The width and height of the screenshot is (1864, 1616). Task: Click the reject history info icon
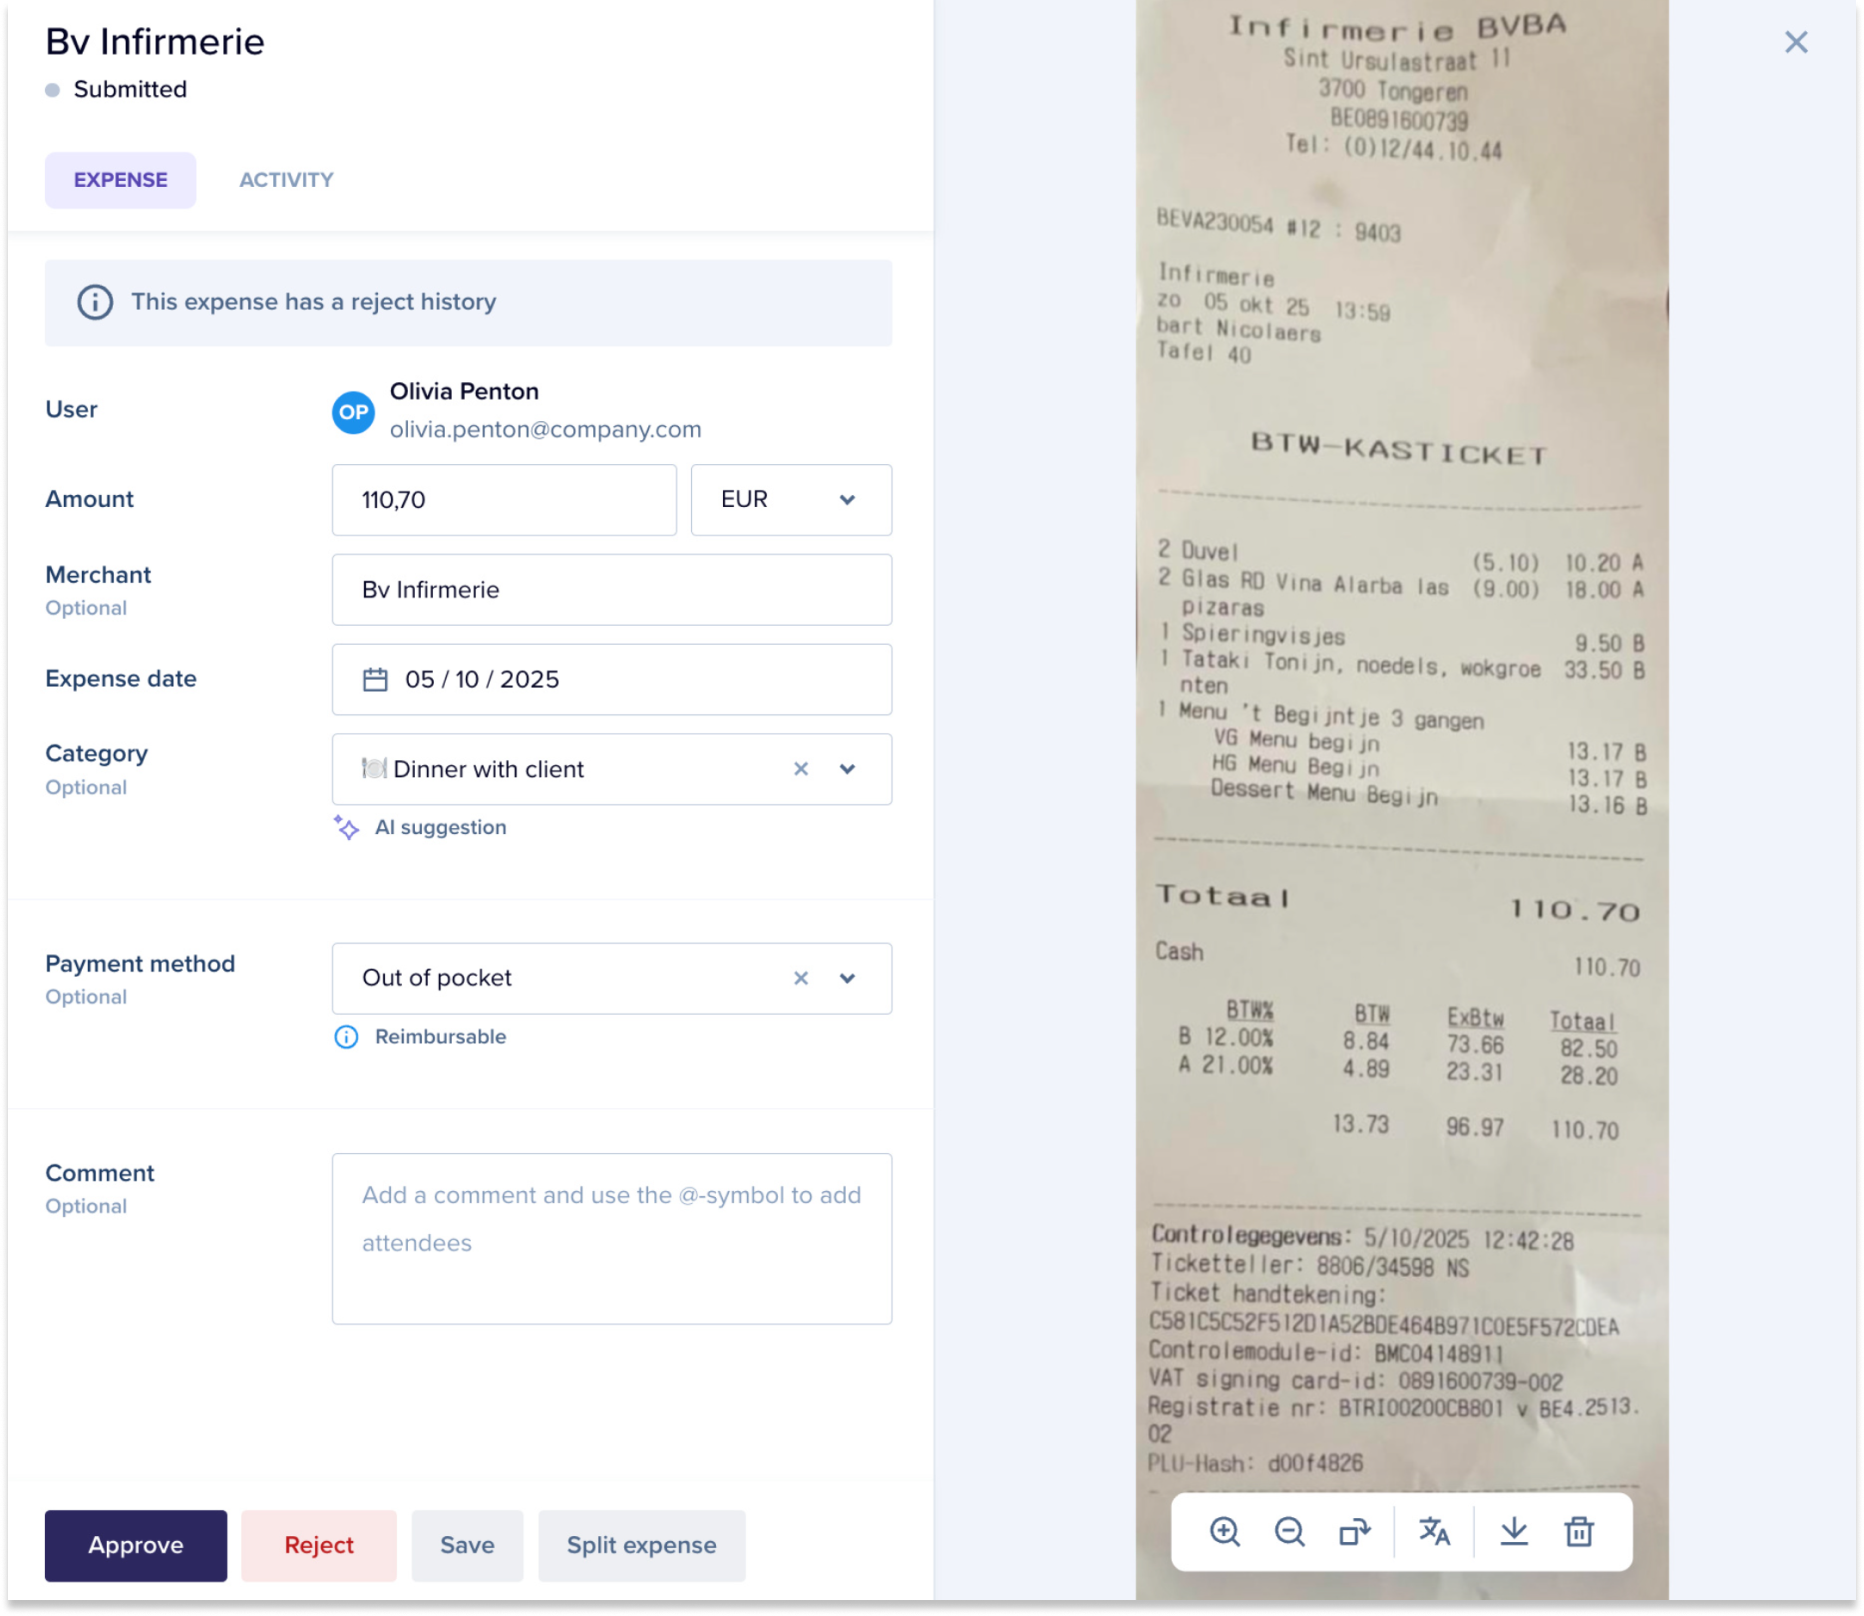[x=95, y=302]
